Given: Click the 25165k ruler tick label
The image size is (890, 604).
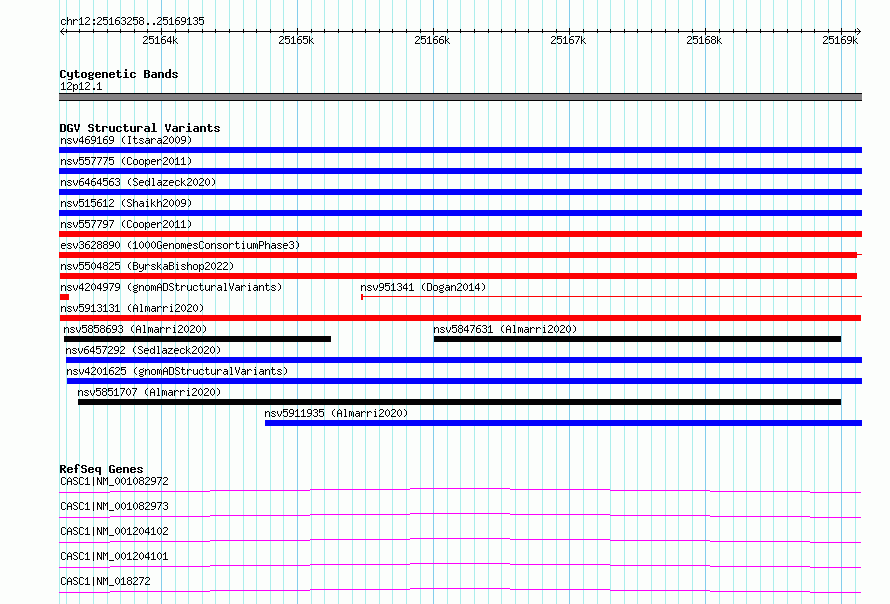Looking at the screenshot, I should [x=296, y=40].
